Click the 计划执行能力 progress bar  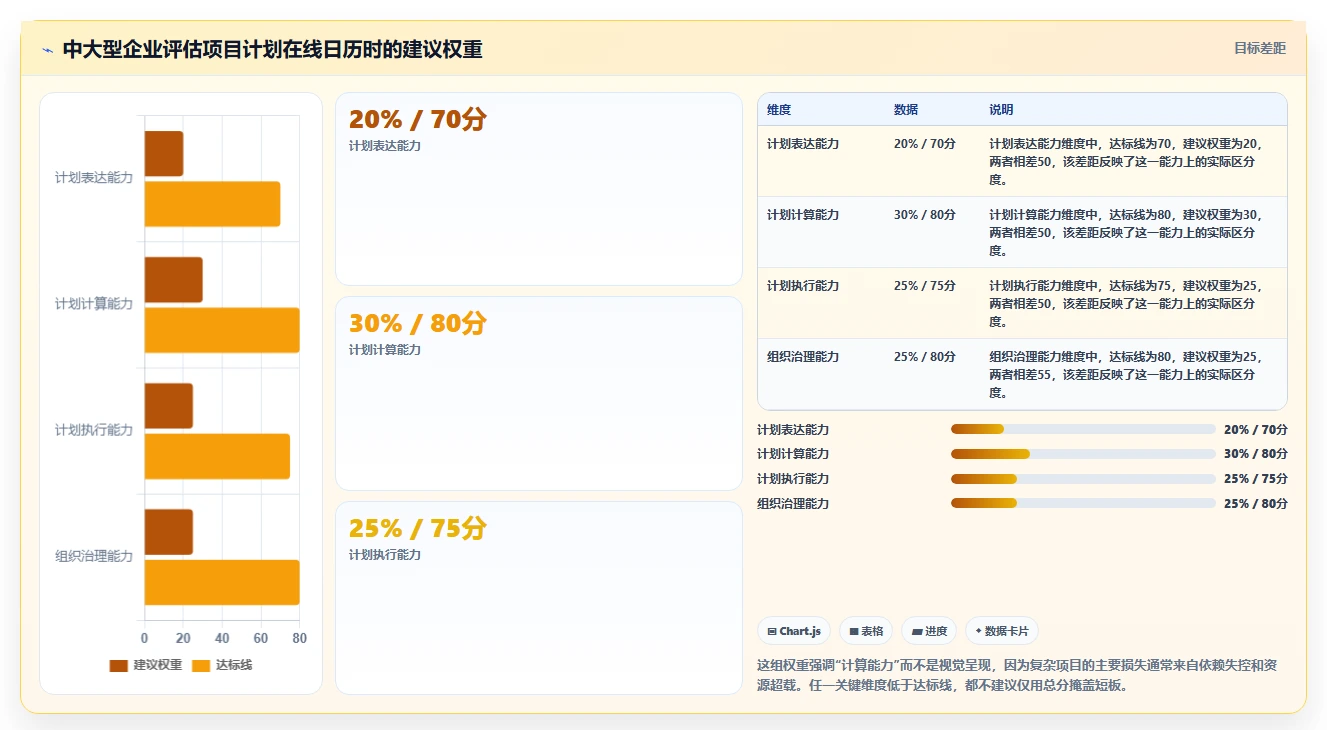[1083, 478]
